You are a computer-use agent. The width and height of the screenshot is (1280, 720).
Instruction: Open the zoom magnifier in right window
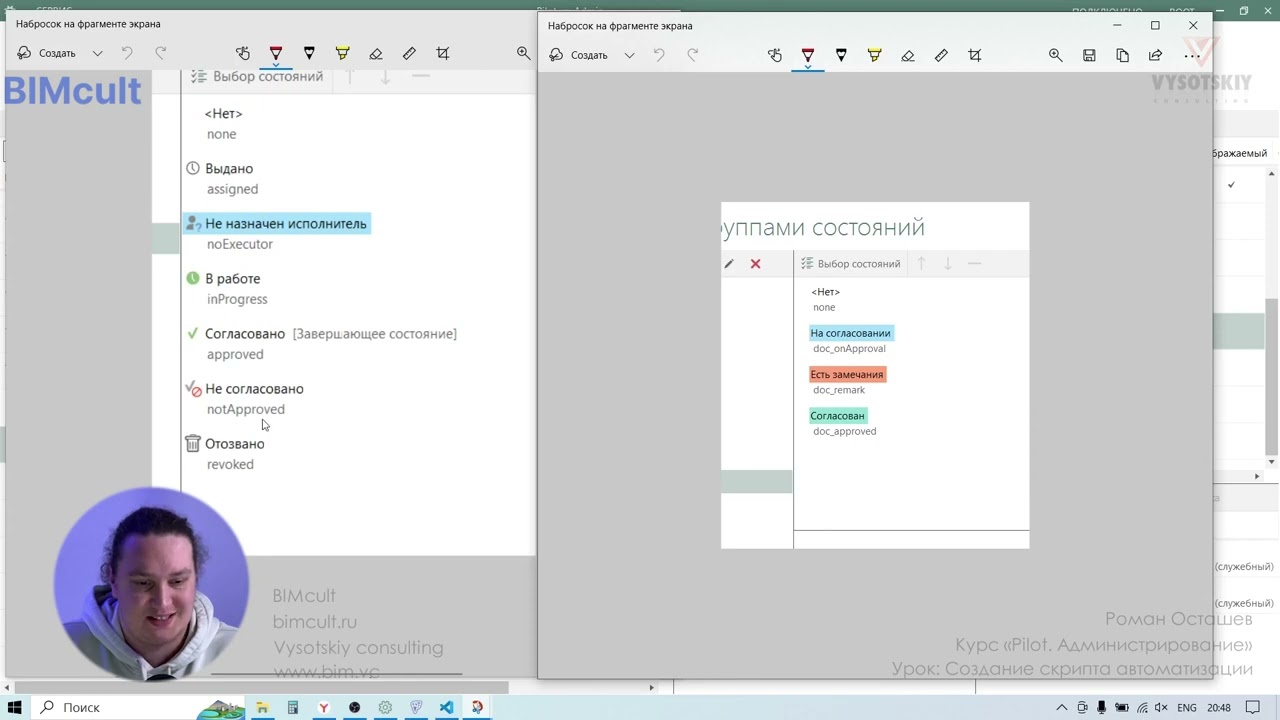[1055, 55]
